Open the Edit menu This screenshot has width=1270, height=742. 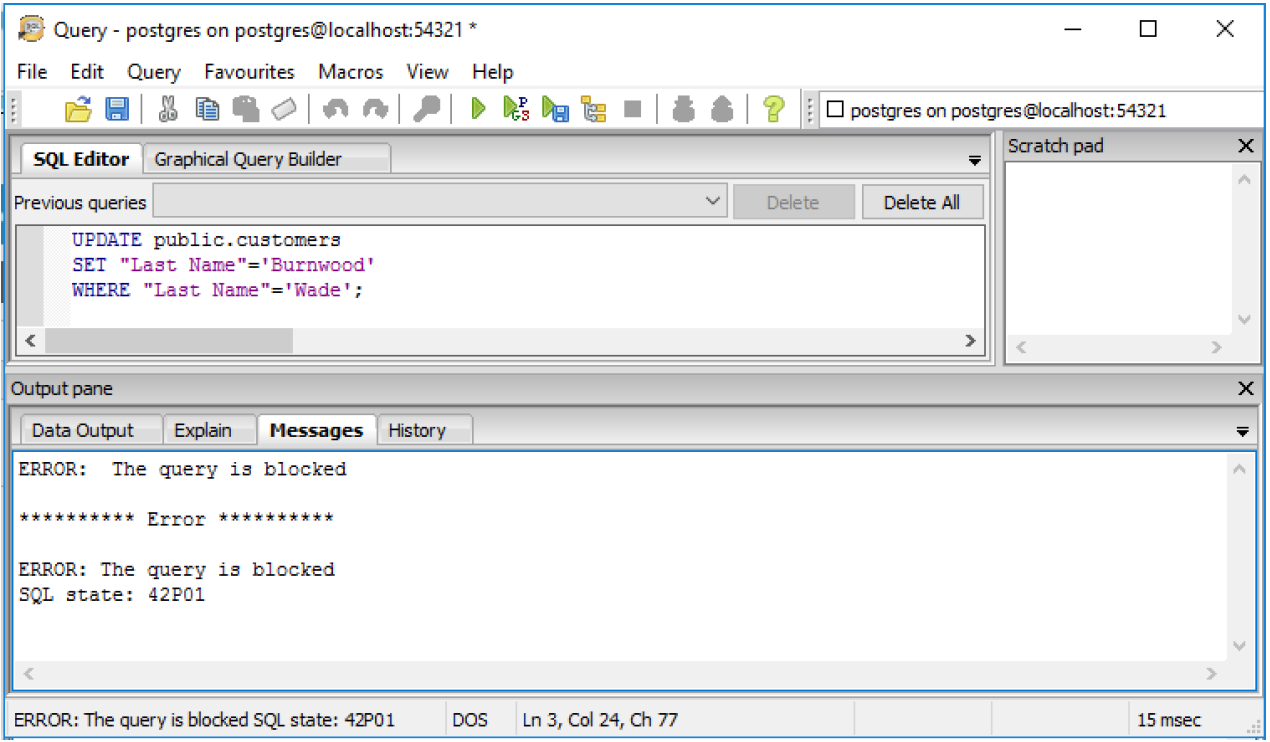[x=87, y=72]
